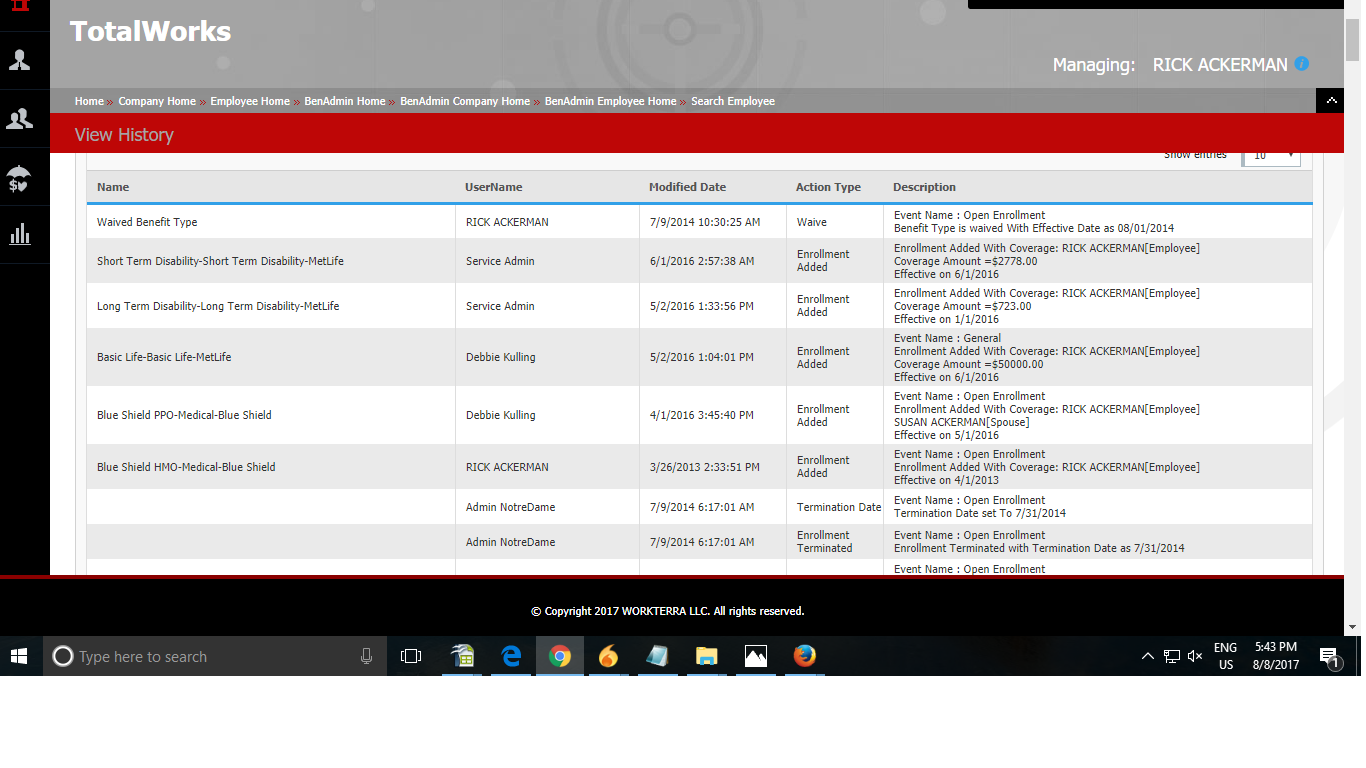
Task: Sort table by UserName column header
Action: tap(493, 187)
